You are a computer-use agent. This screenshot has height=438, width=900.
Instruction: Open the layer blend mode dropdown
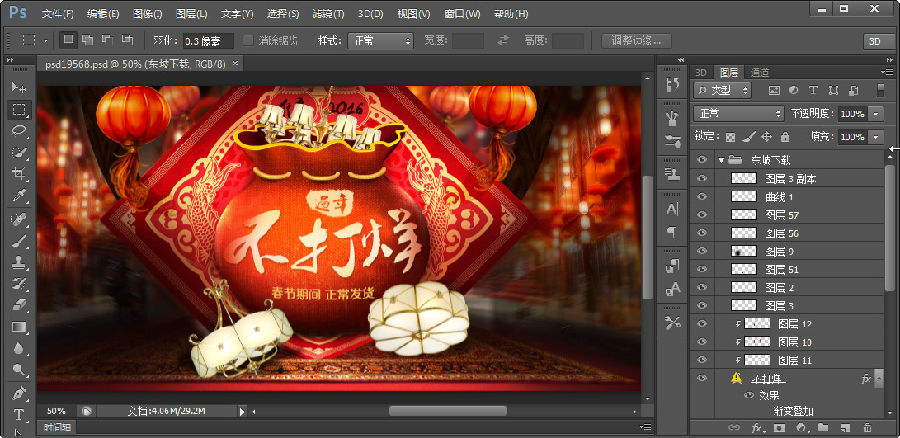[738, 113]
